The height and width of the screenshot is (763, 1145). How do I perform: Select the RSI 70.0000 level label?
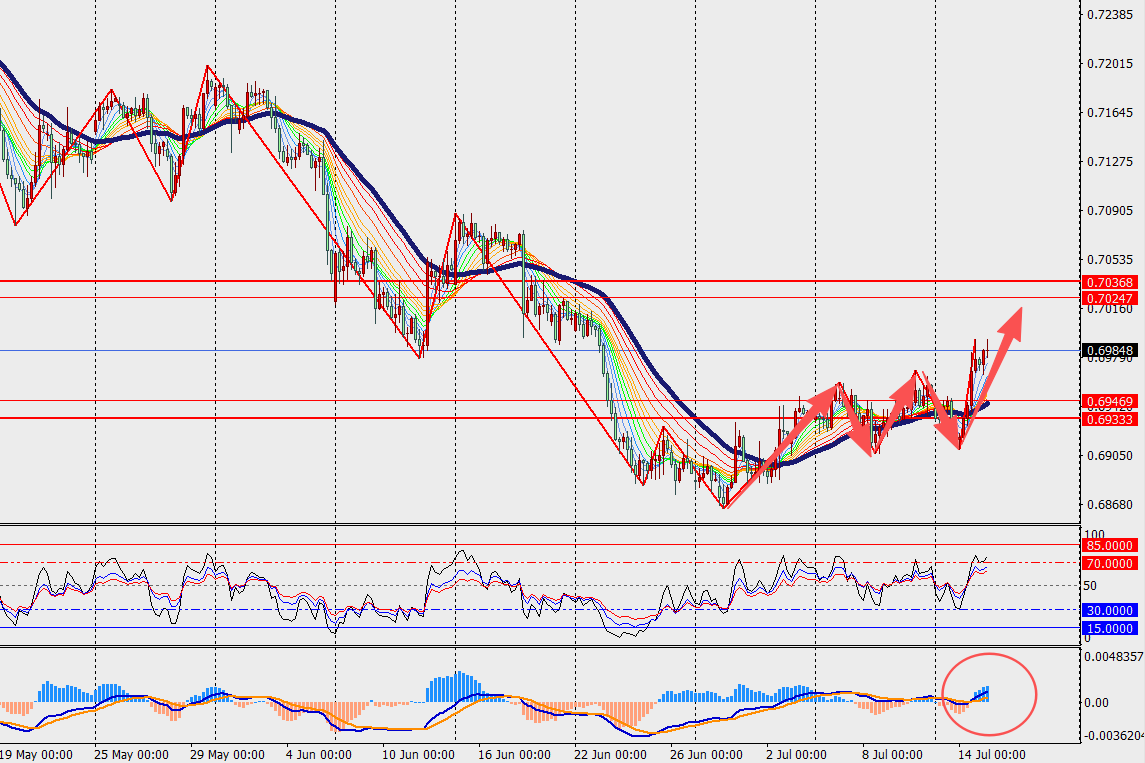(x=1109, y=564)
